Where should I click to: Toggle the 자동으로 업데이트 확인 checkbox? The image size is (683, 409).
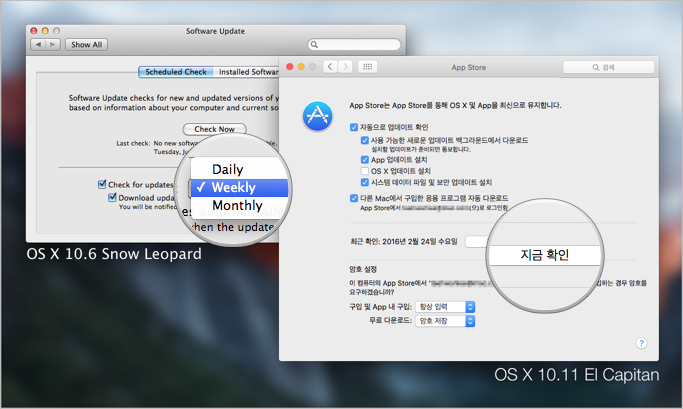click(354, 127)
